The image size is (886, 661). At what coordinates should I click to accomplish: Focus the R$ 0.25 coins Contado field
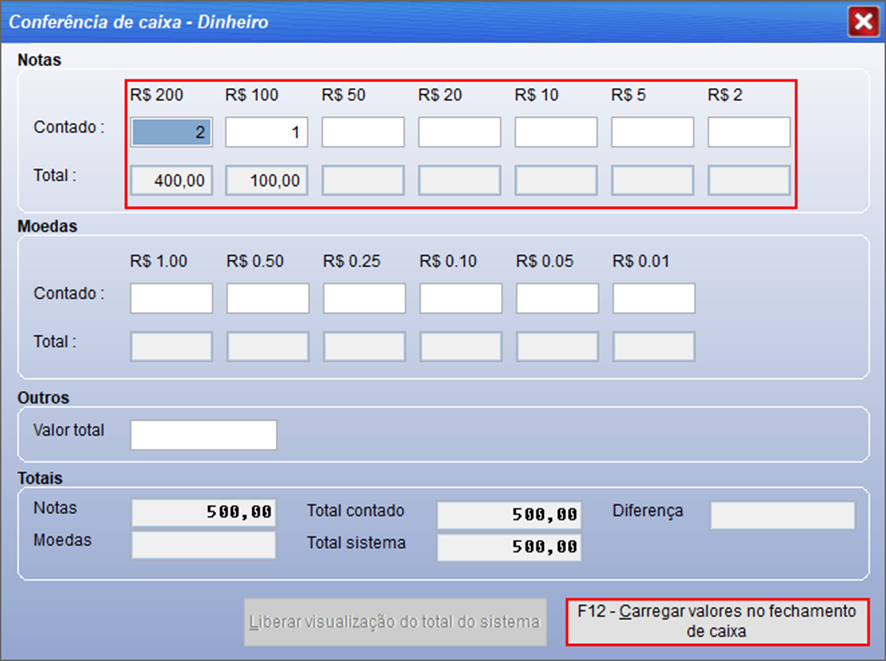364,298
